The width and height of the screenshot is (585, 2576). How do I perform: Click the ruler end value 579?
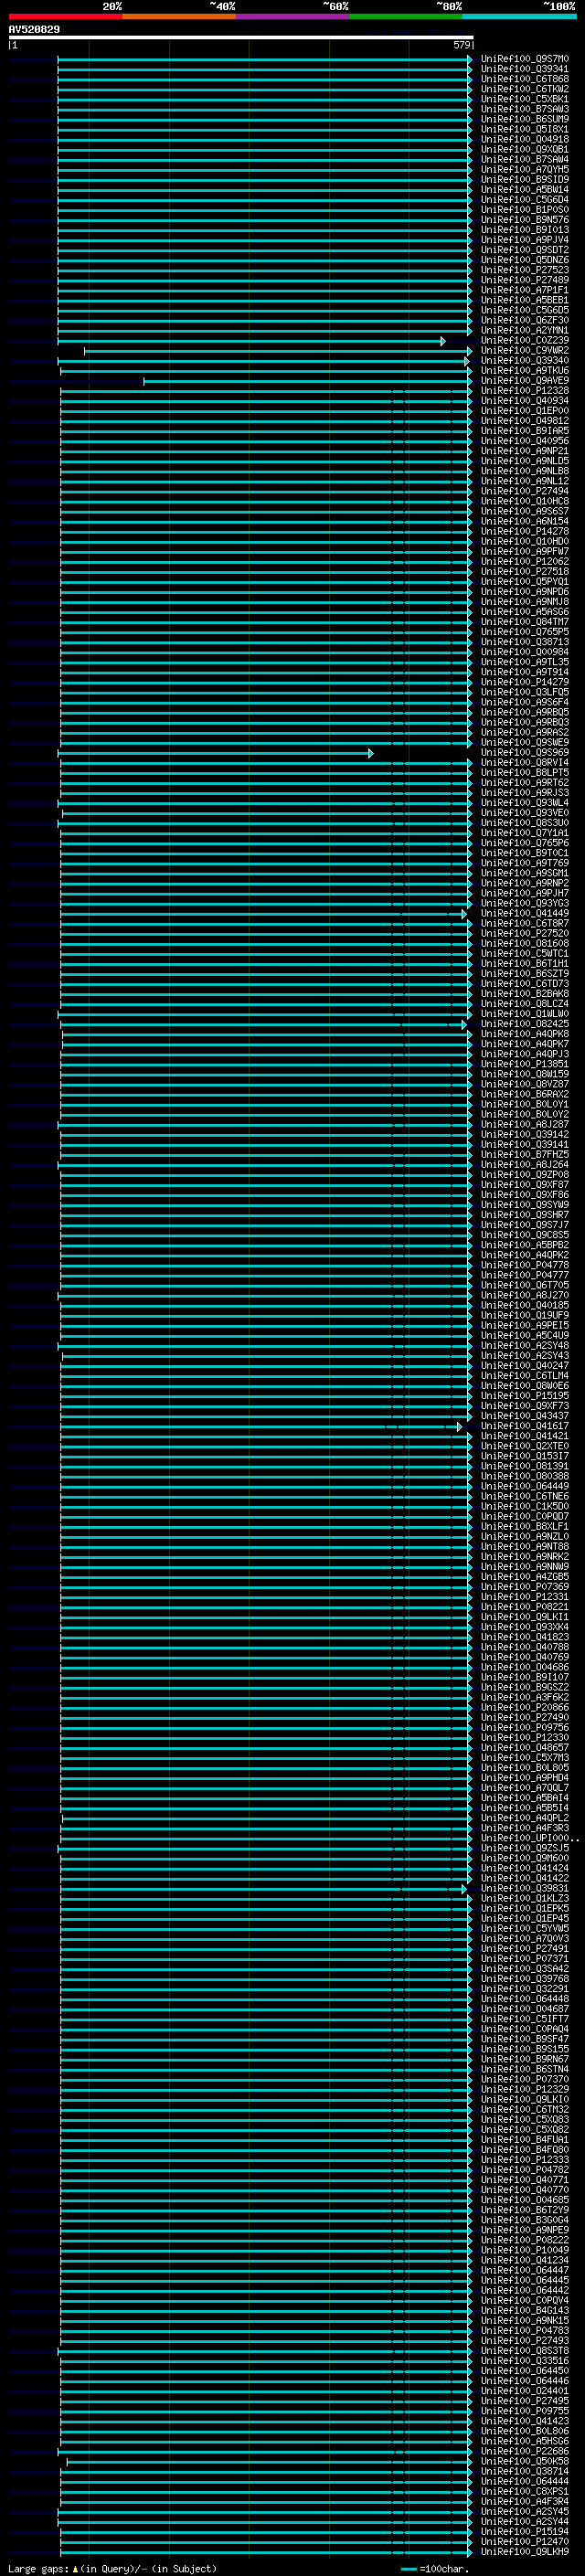(462, 45)
